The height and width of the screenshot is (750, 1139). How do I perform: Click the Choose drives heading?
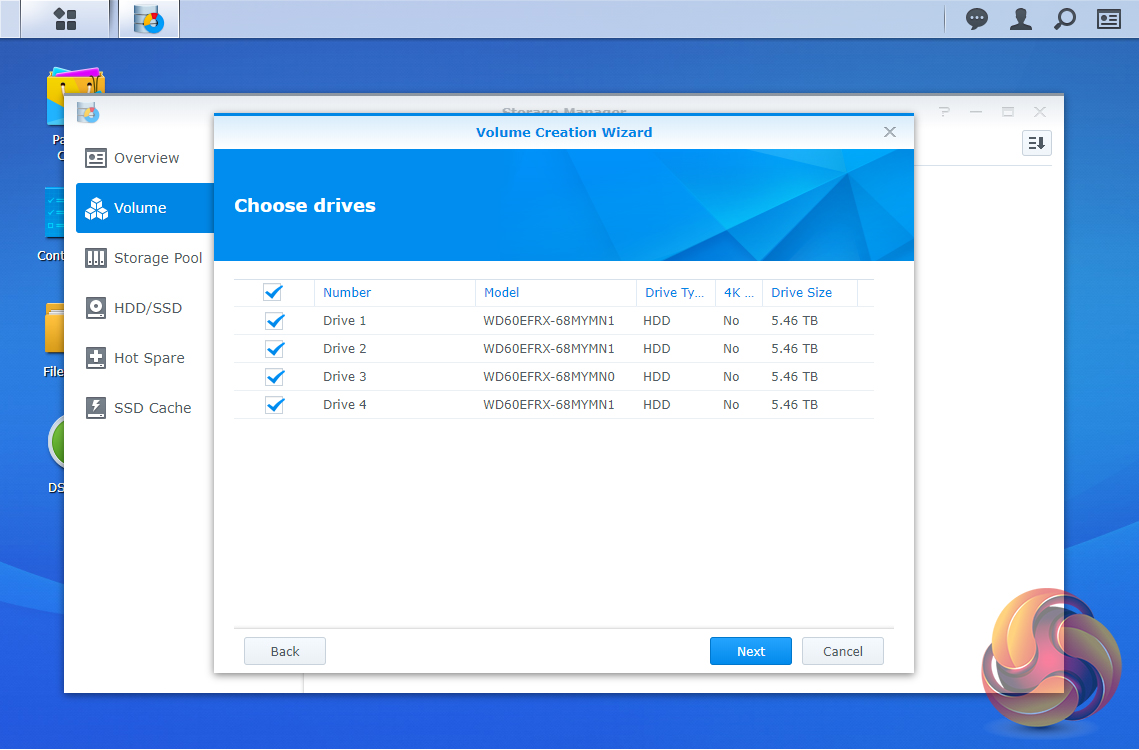tap(304, 206)
